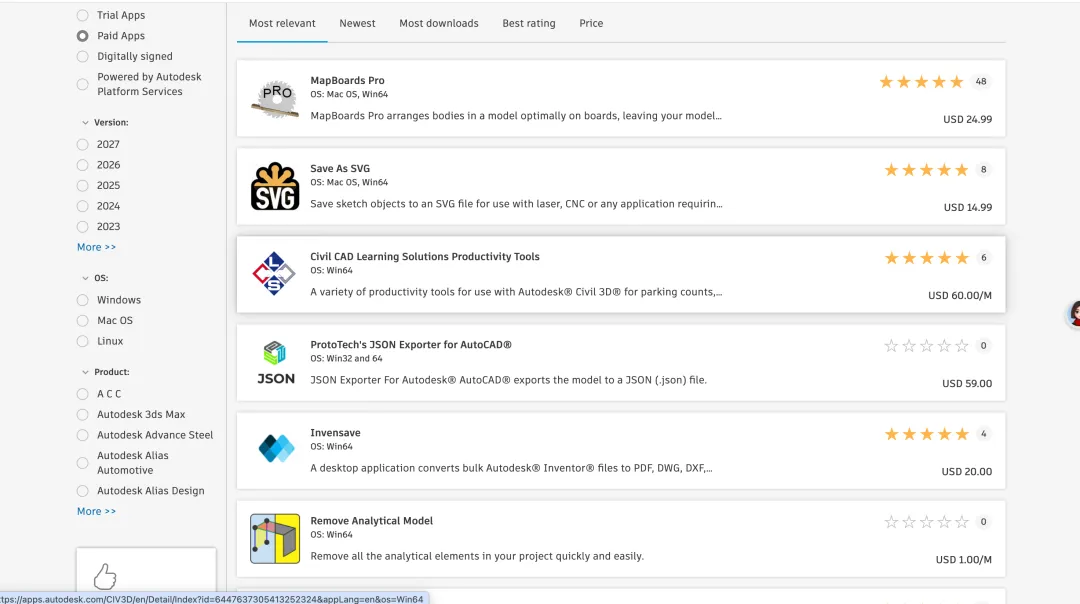Click MapBoards Pro star rating
Viewport: 1080px width, 604px height.
point(921,82)
